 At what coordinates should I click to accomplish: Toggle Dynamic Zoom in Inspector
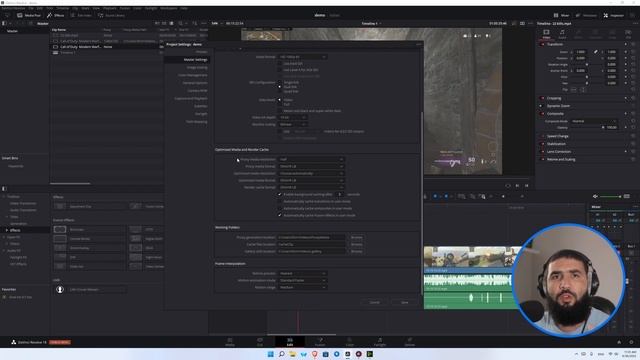click(542, 106)
